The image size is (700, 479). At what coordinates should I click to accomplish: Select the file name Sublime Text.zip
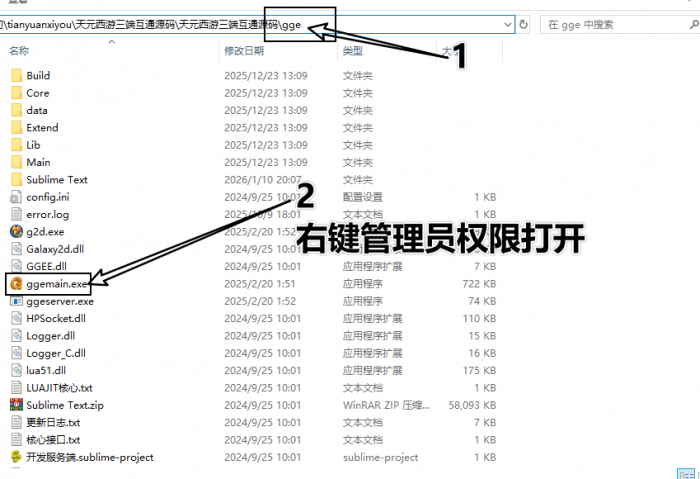65,405
